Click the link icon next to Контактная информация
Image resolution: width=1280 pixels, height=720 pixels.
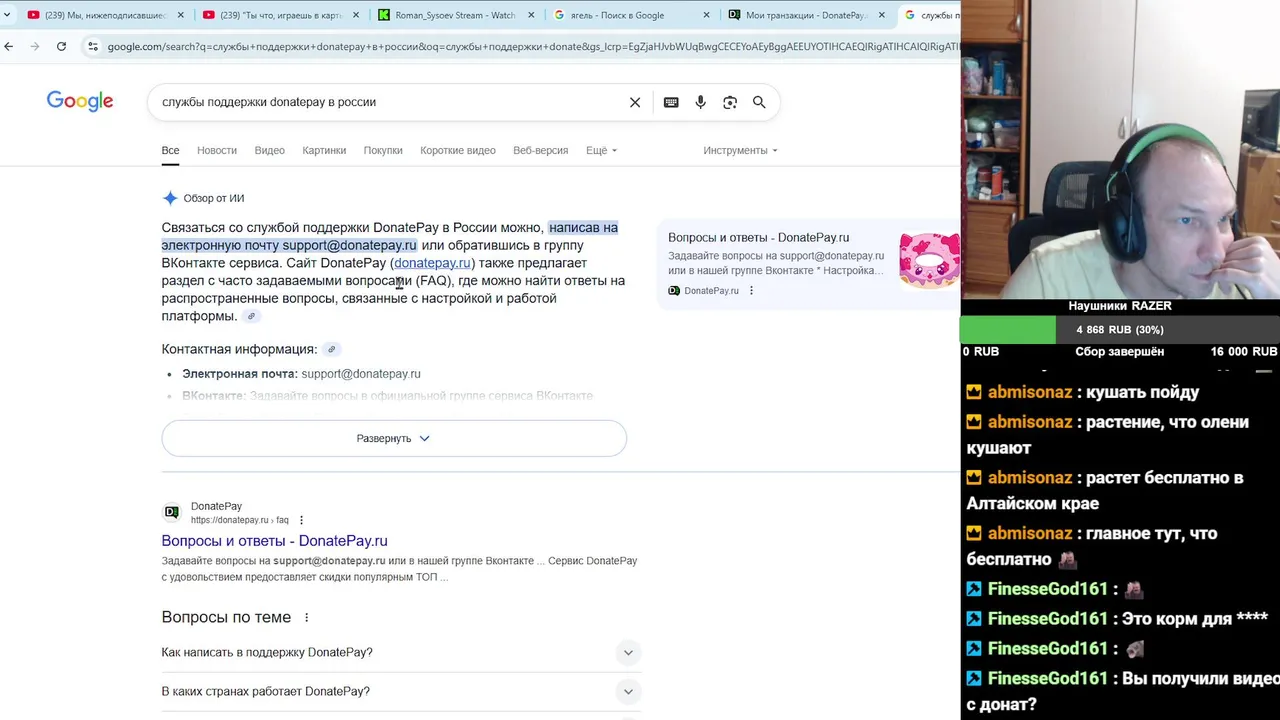click(331, 349)
